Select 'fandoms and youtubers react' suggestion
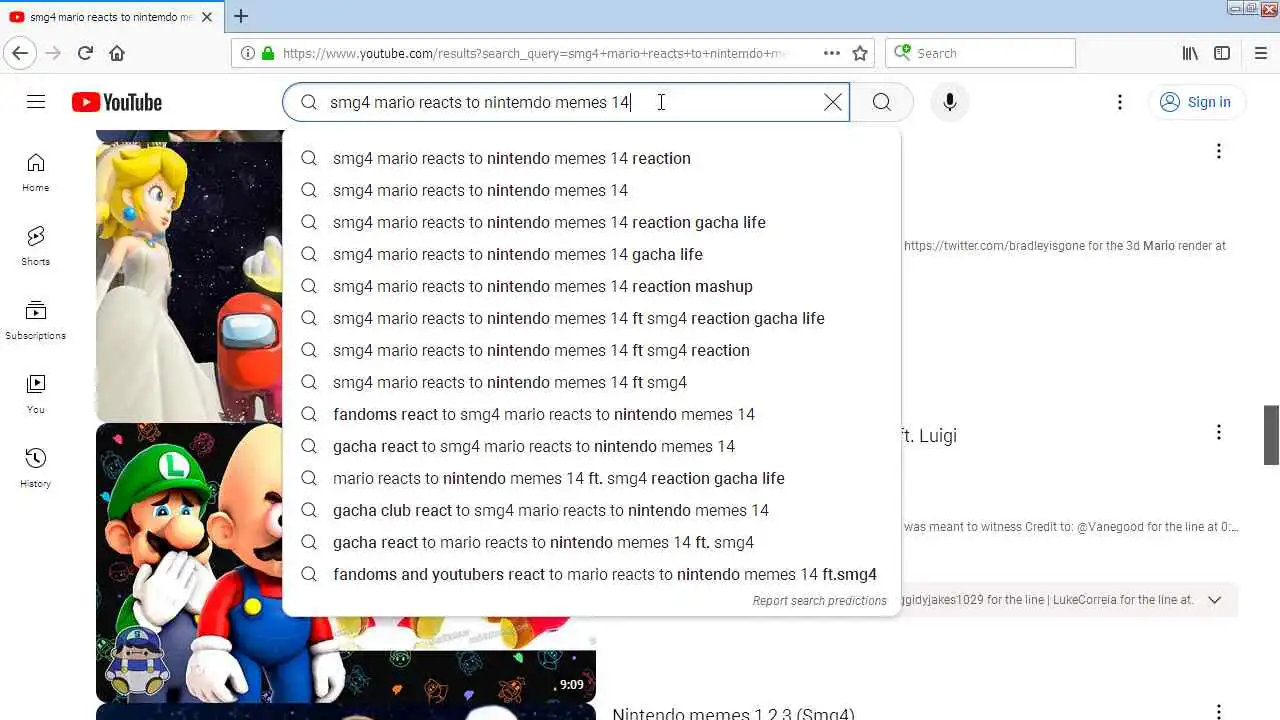 [x=592, y=574]
